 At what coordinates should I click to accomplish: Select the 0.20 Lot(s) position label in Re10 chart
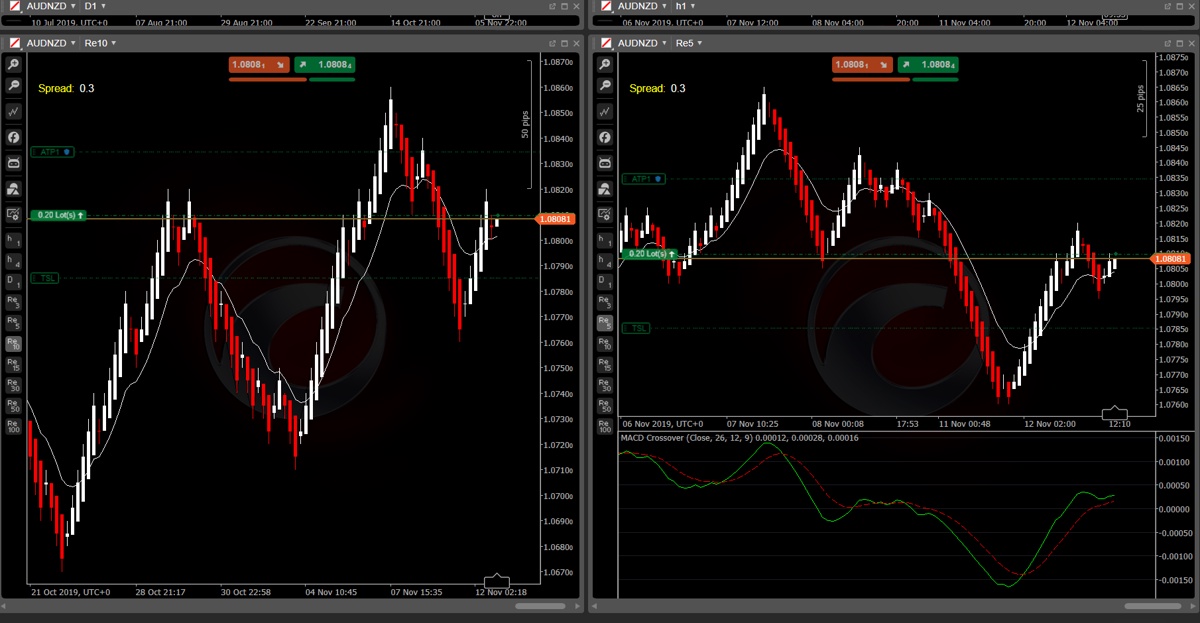pos(58,215)
